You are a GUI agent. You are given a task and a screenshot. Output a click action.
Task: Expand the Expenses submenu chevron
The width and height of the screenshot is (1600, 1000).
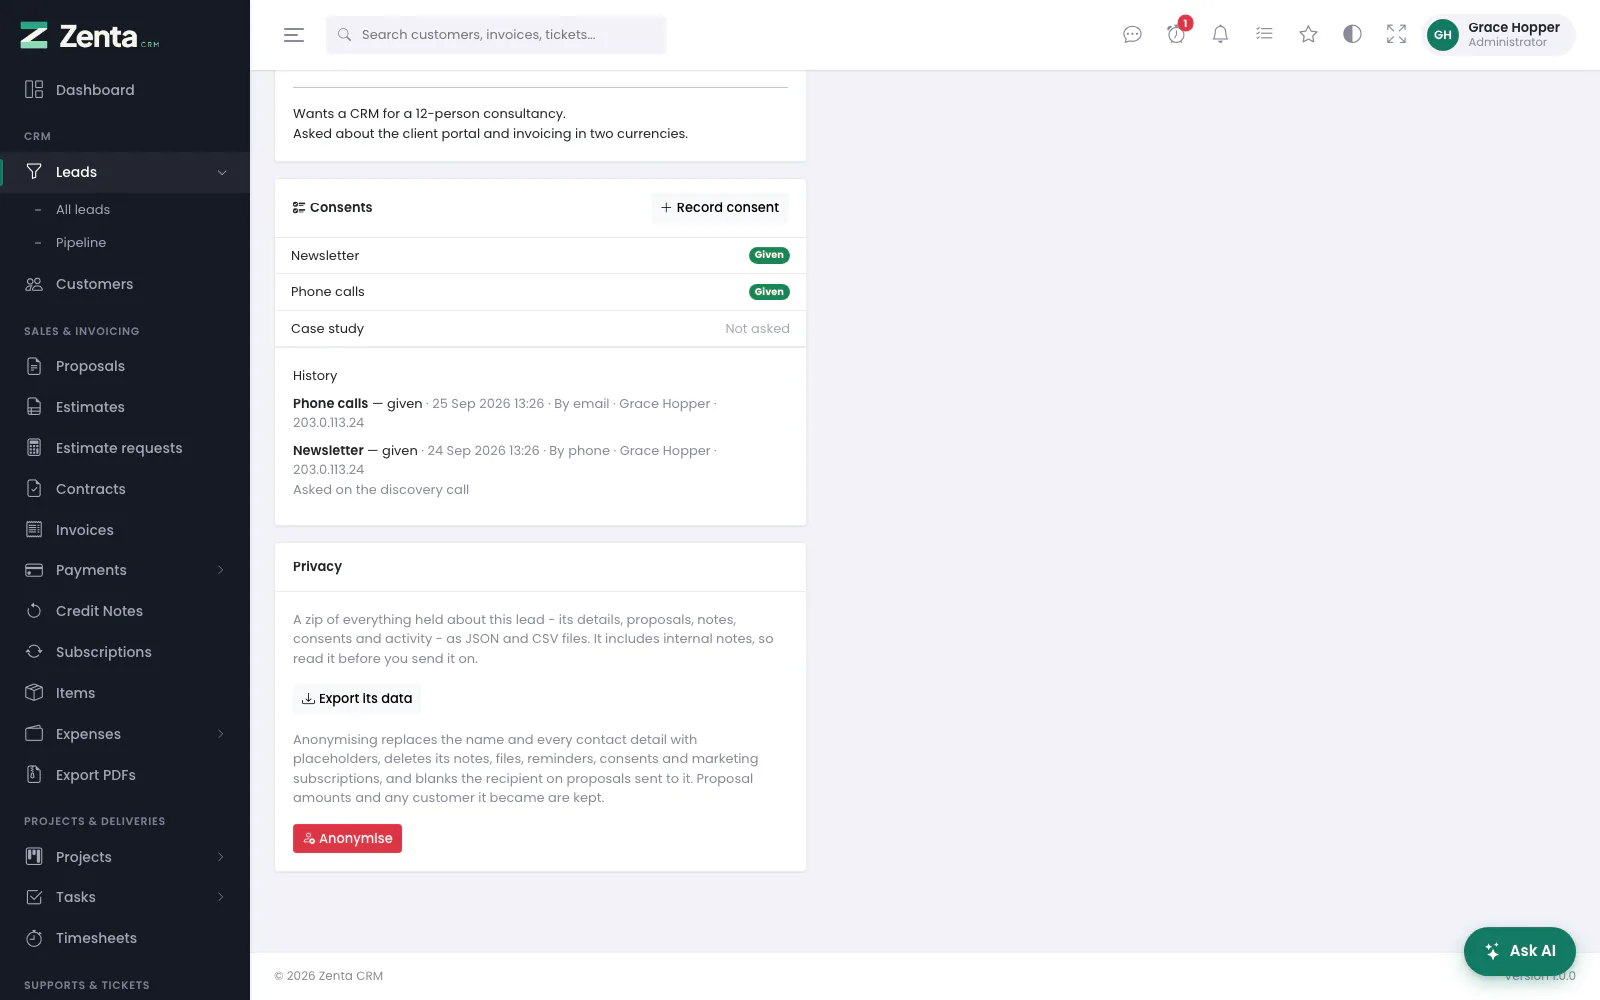(221, 734)
